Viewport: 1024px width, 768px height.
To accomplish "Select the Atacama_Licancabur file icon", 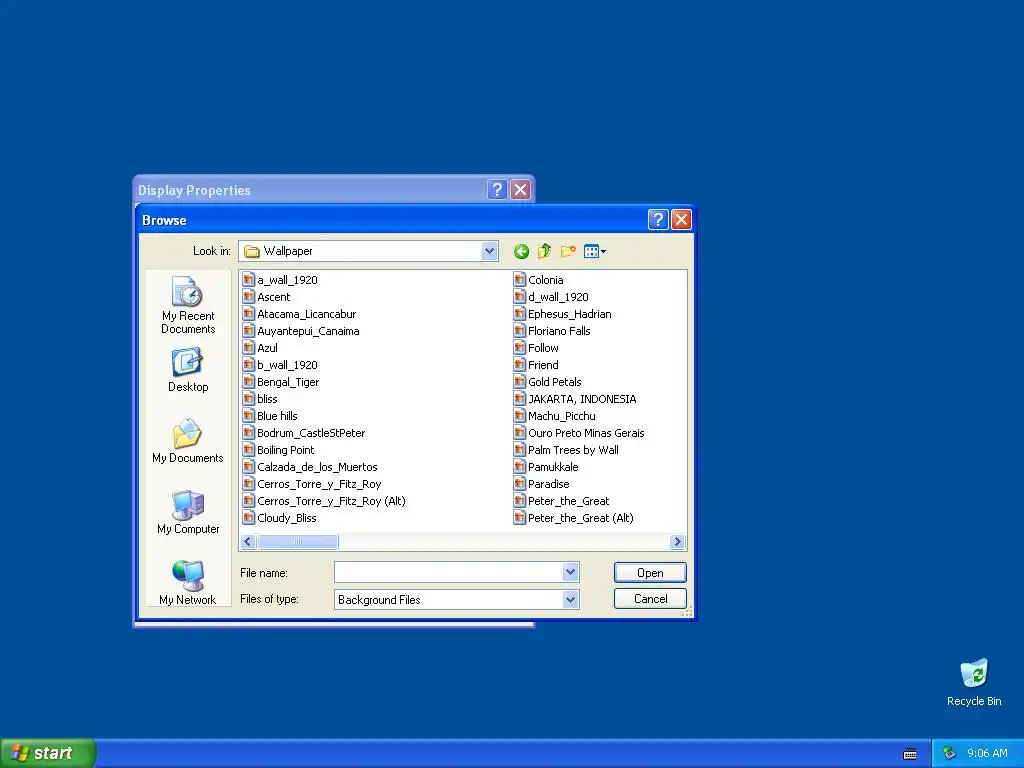I will pos(249,313).
